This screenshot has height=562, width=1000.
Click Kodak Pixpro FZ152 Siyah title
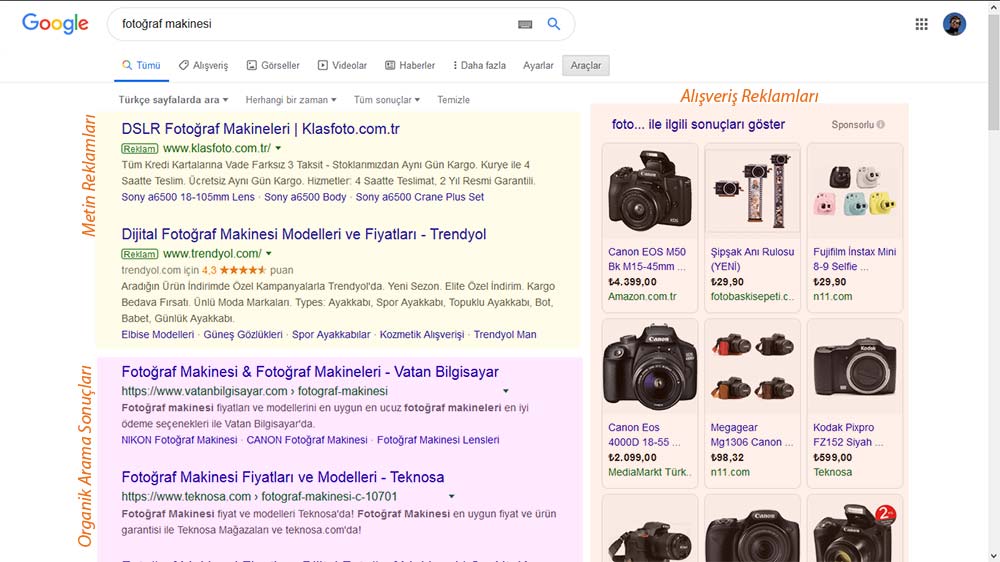pyautogui.click(x=848, y=434)
